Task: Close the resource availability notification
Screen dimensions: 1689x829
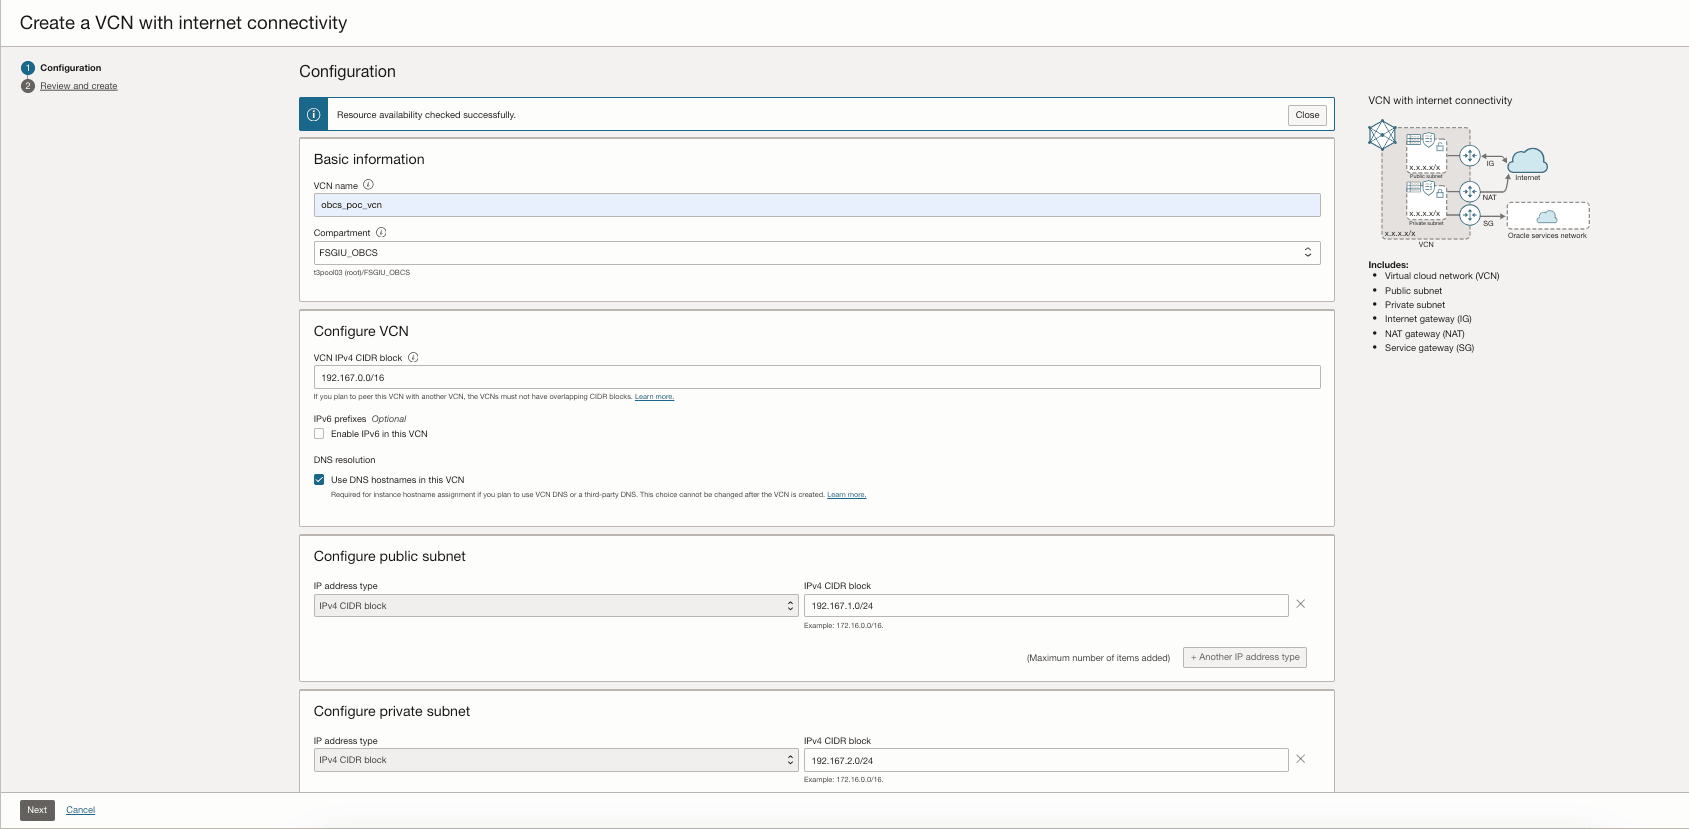Action: click(1307, 115)
